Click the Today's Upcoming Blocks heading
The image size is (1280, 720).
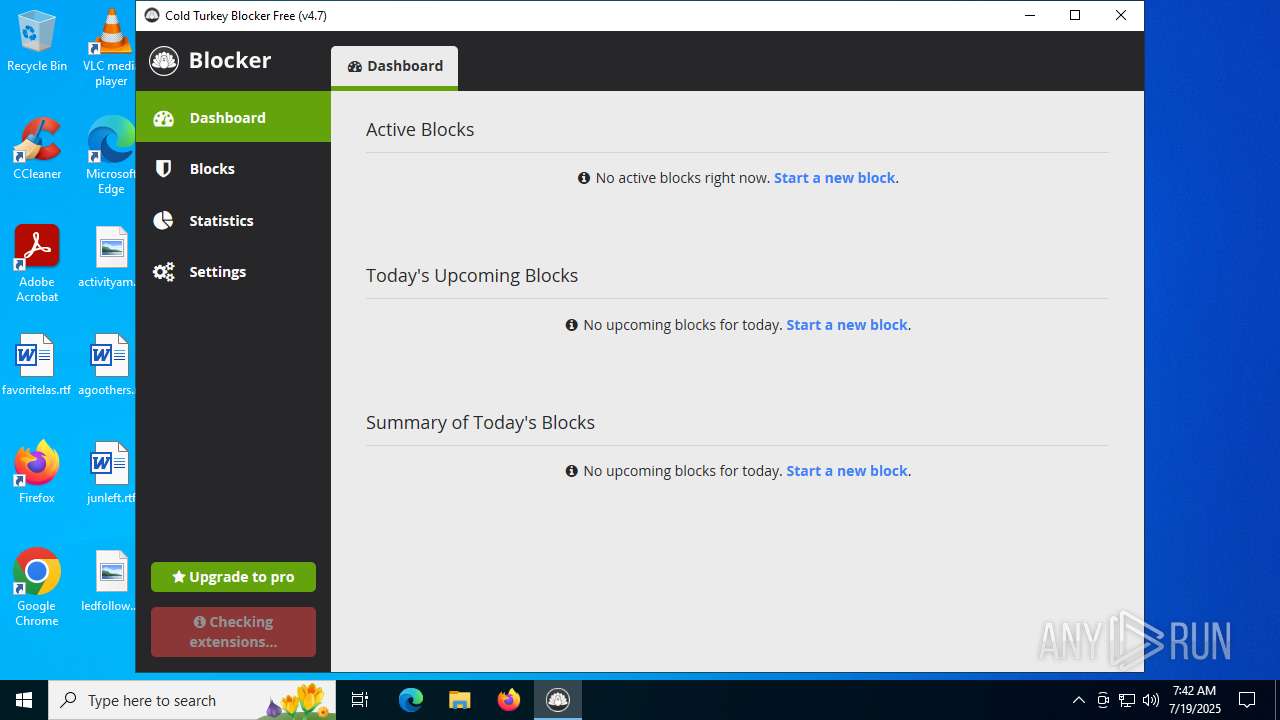(x=472, y=276)
